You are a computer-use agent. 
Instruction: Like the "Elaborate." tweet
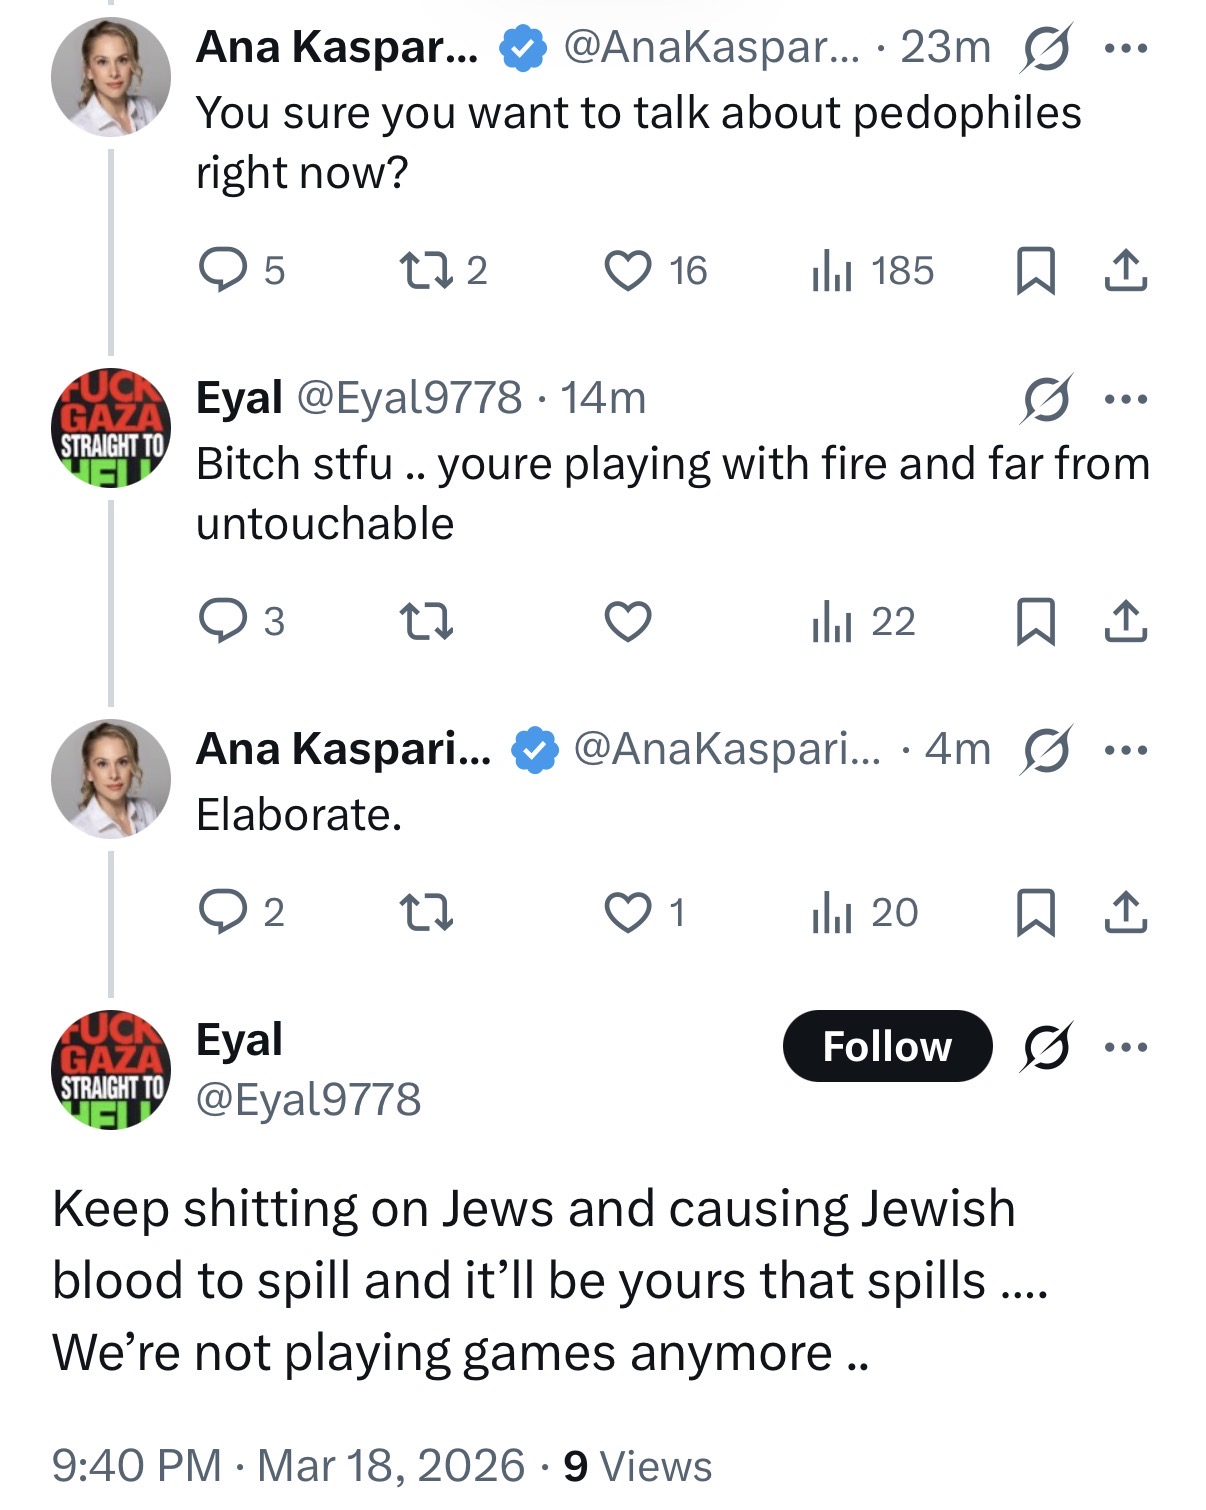pos(628,912)
